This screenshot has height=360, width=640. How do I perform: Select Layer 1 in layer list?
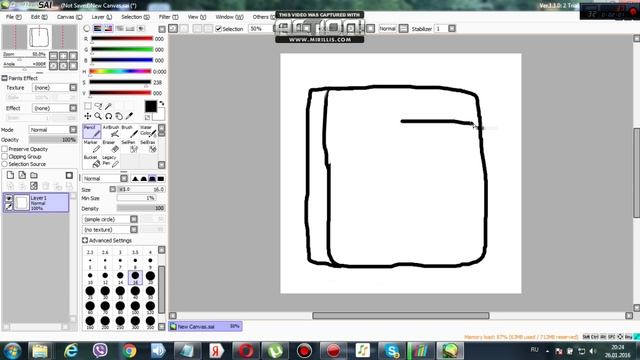point(37,202)
